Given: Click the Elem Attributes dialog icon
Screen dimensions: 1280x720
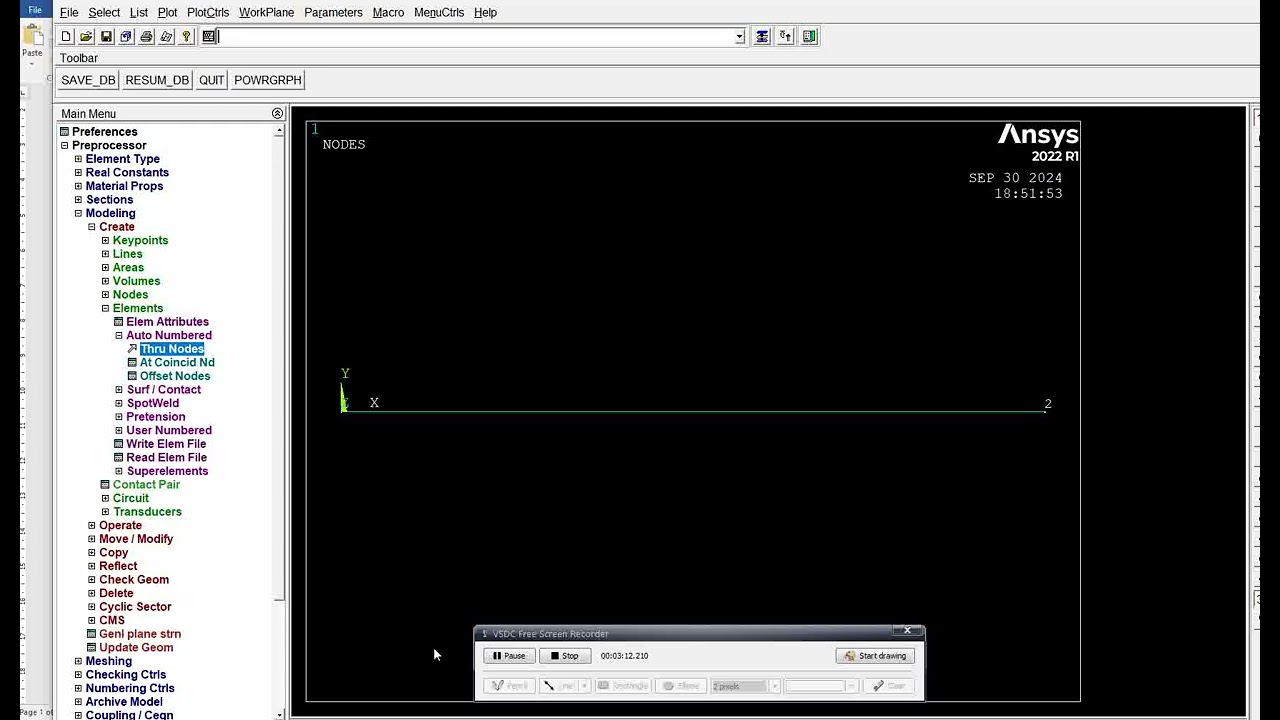Looking at the screenshot, I should (x=119, y=322).
